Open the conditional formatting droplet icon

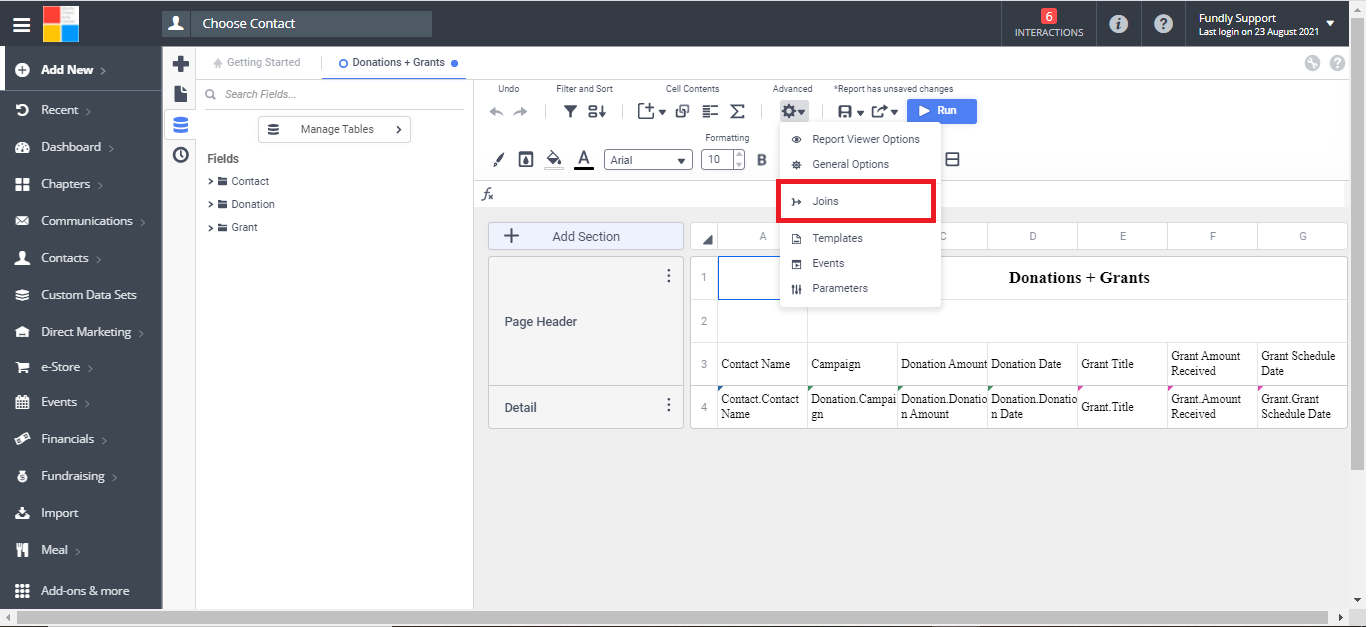point(526,160)
